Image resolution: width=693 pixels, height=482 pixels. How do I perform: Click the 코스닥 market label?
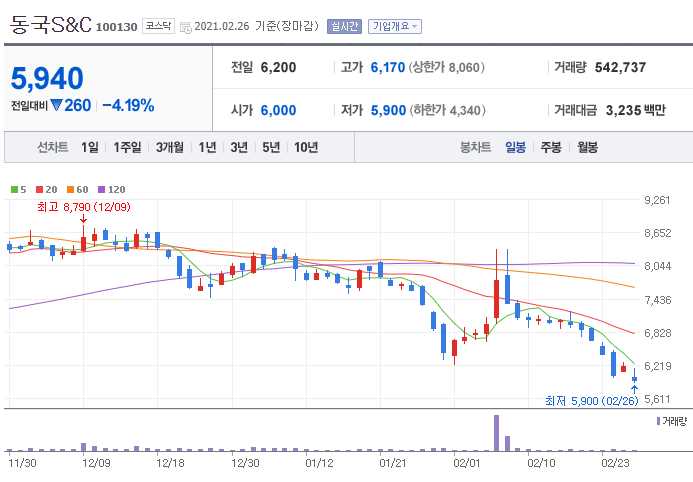158,26
